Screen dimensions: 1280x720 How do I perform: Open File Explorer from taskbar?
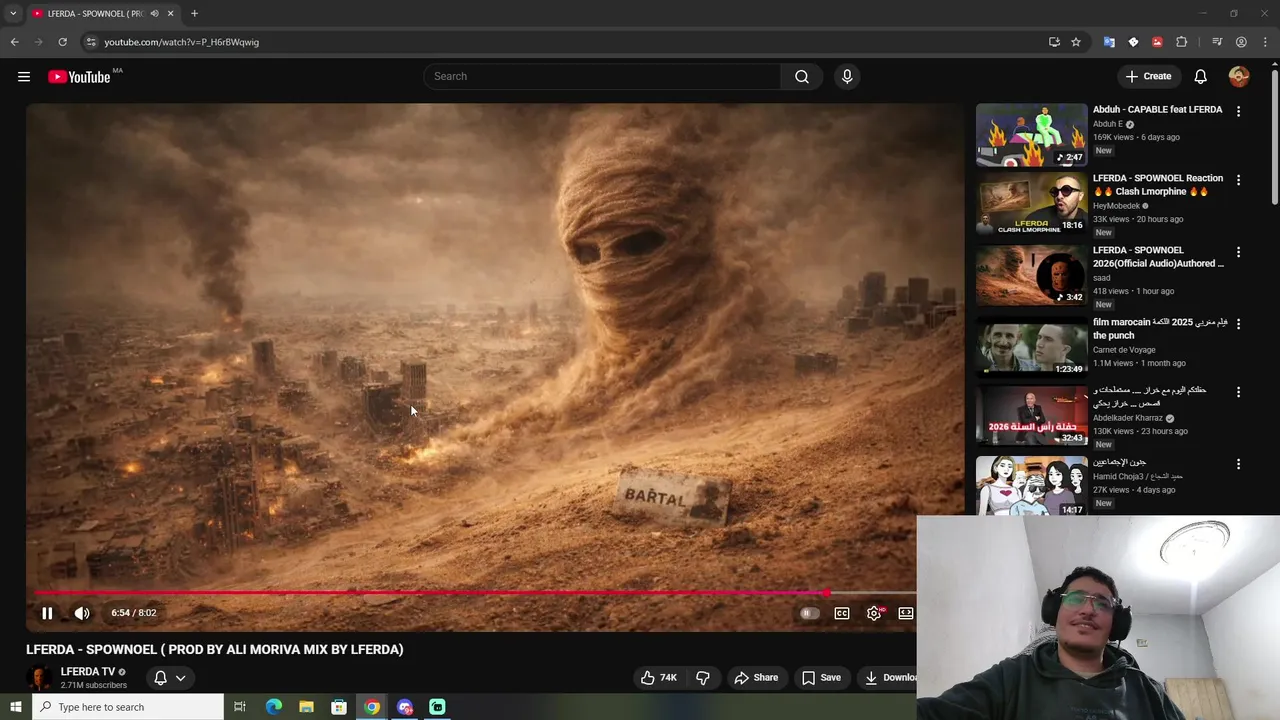[x=306, y=707]
